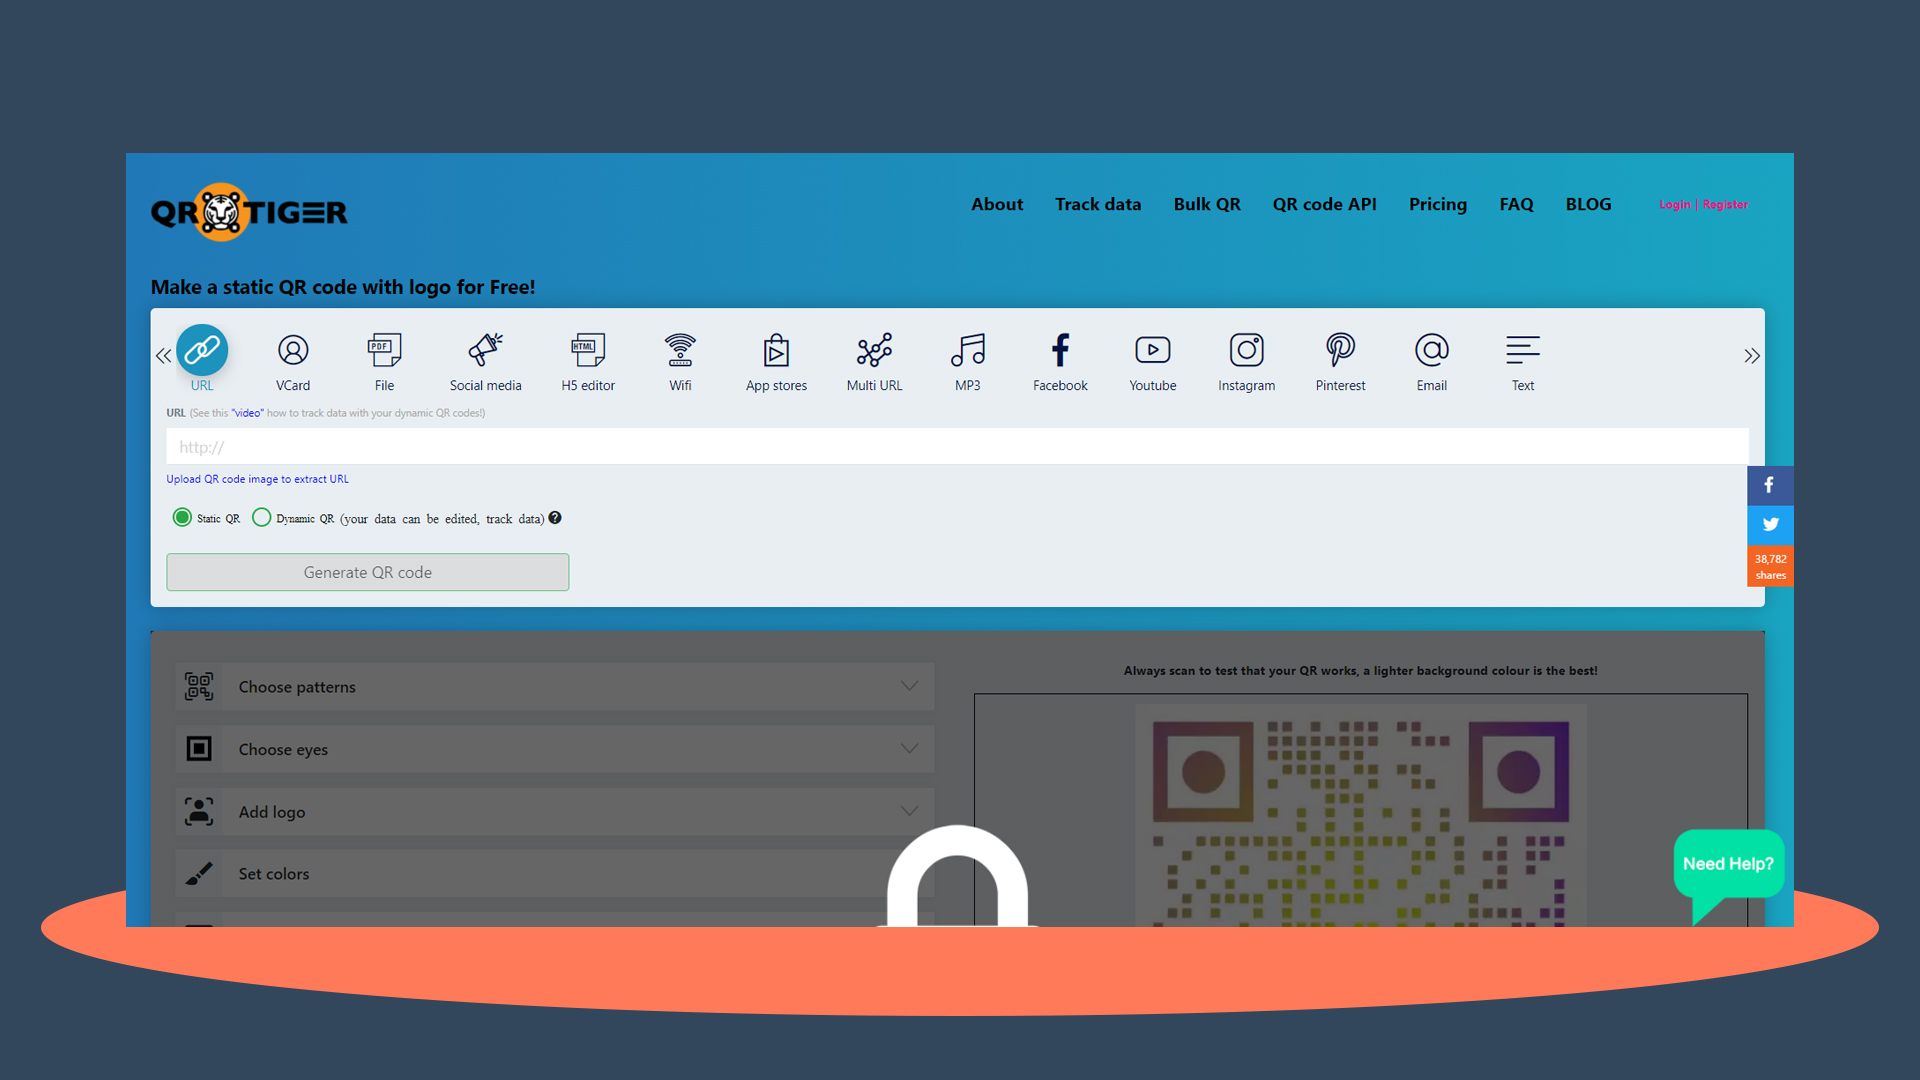Pick the Pinterest QR type

1340,350
